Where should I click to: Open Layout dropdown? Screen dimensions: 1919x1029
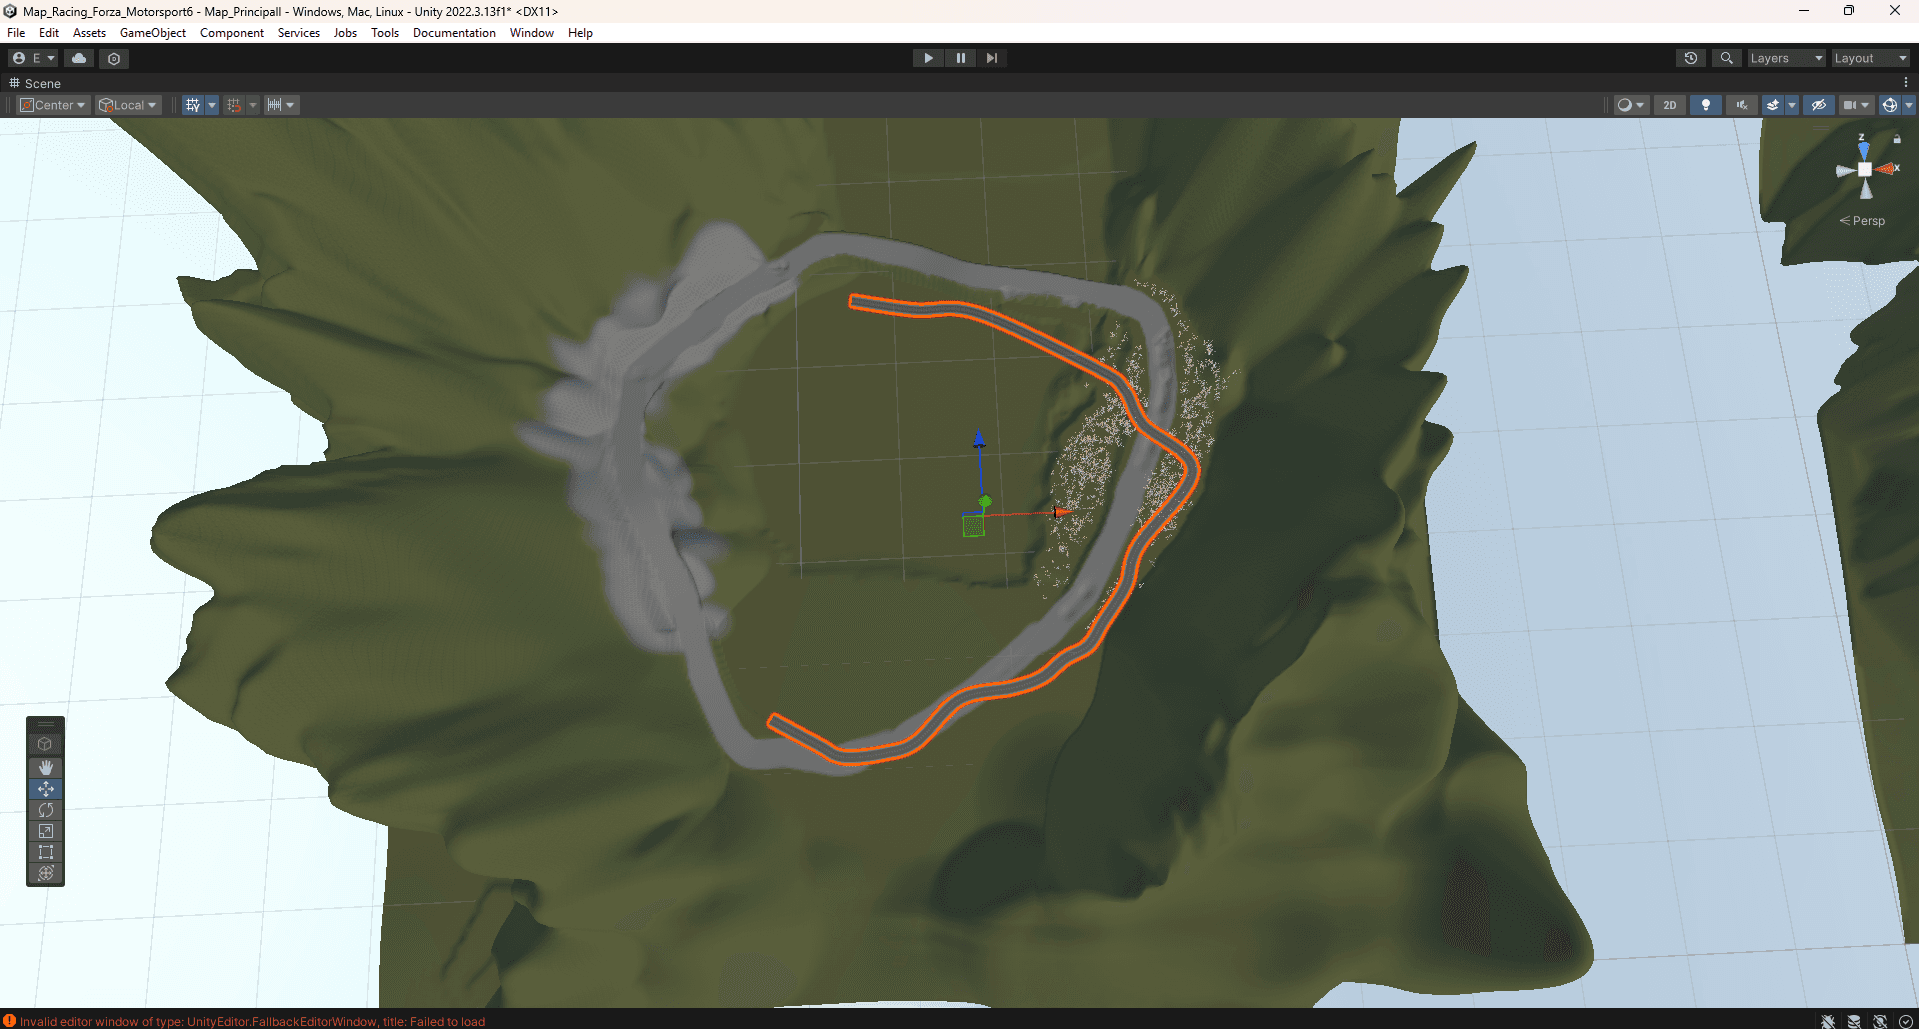click(1870, 58)
